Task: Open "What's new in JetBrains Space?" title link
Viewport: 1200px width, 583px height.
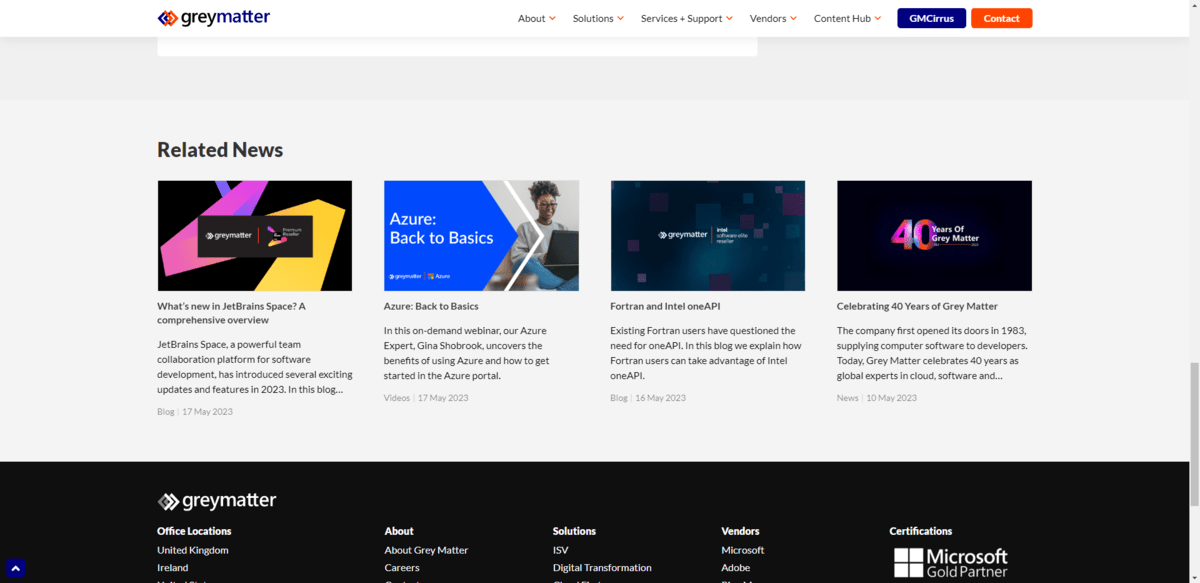Action: pos(231,313)
